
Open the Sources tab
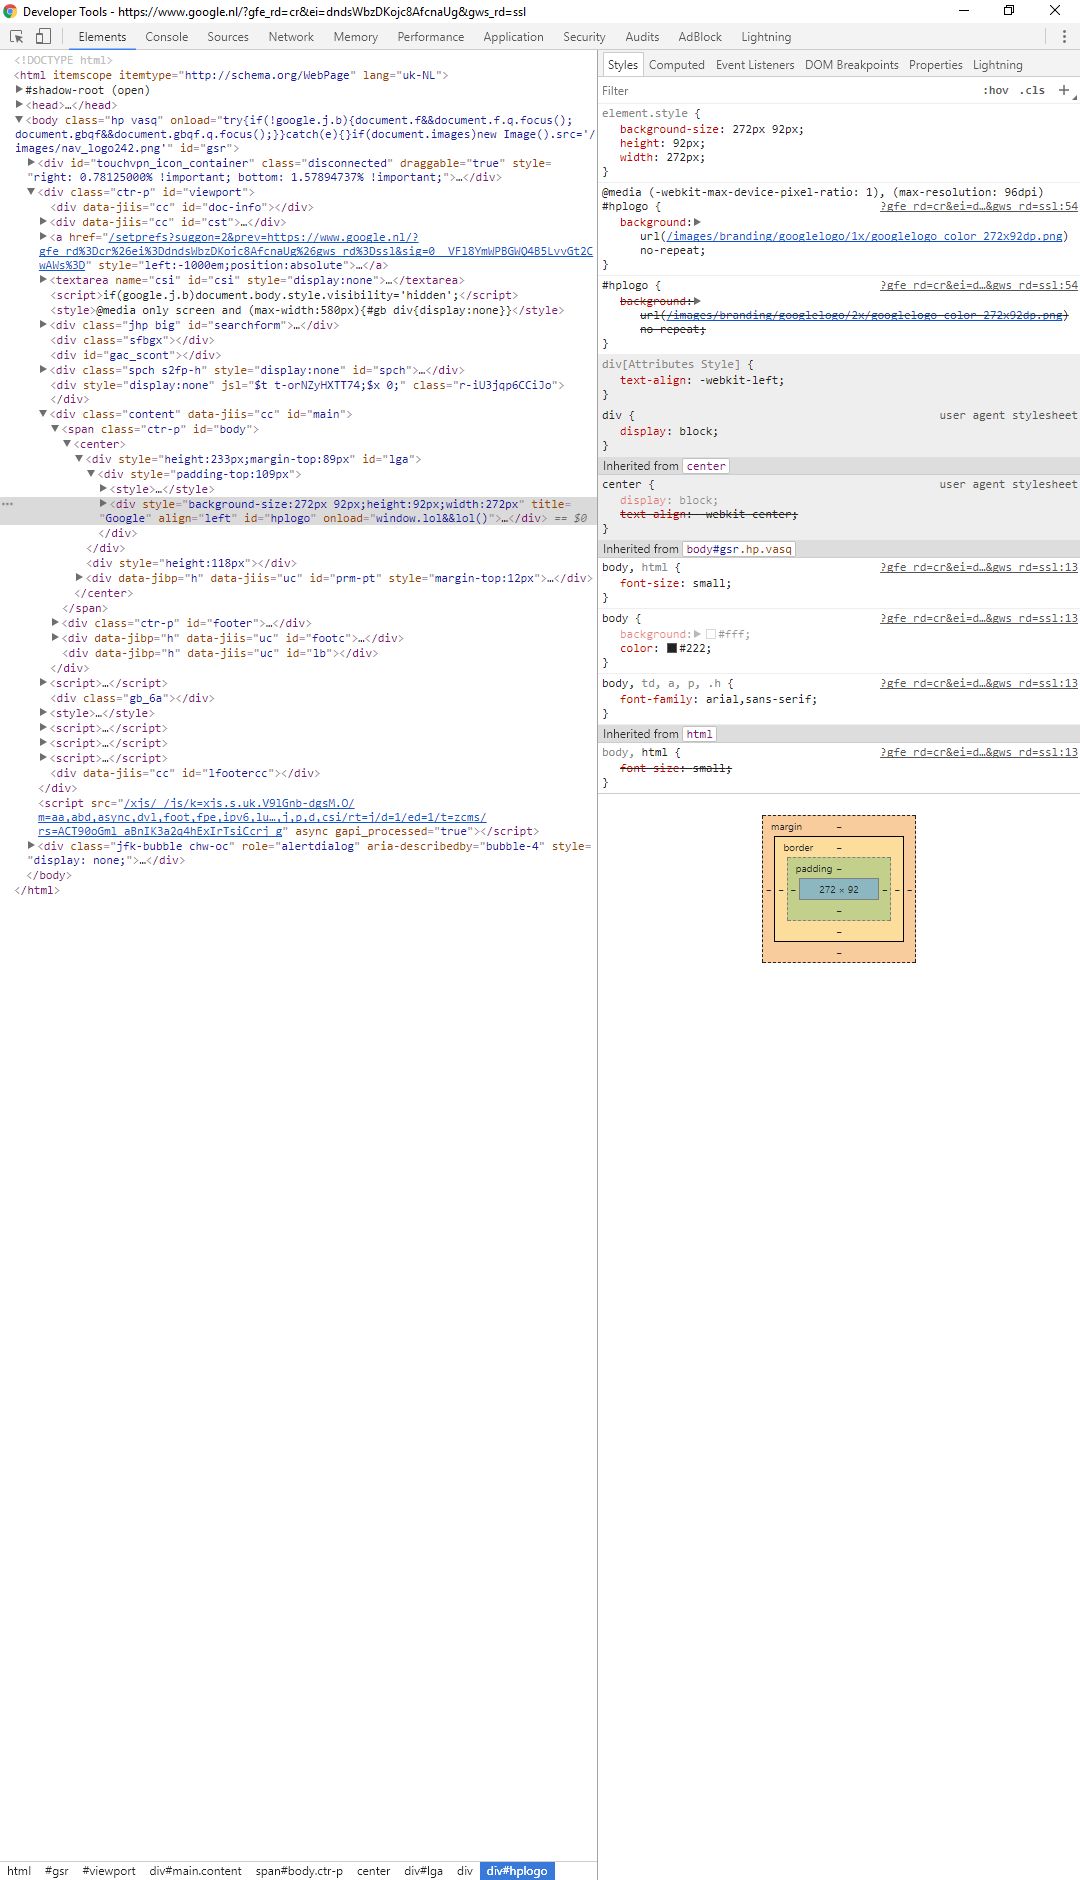[x=228, y=37]
